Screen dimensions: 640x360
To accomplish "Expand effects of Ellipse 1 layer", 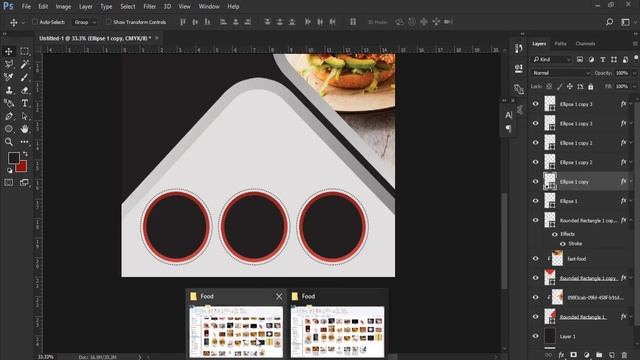I will click(631, 201).
